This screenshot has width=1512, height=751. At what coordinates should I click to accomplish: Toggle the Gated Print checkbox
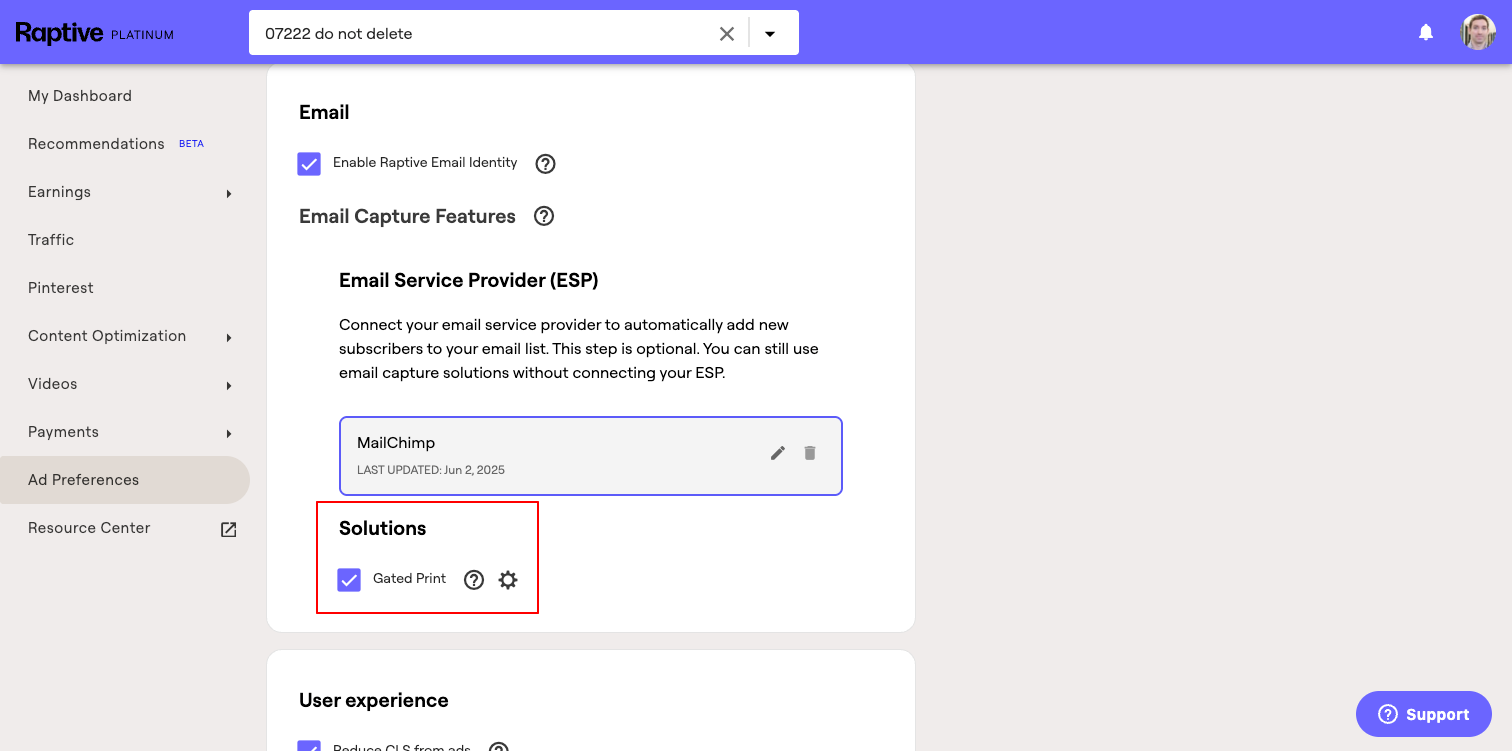tap(349, 580)
